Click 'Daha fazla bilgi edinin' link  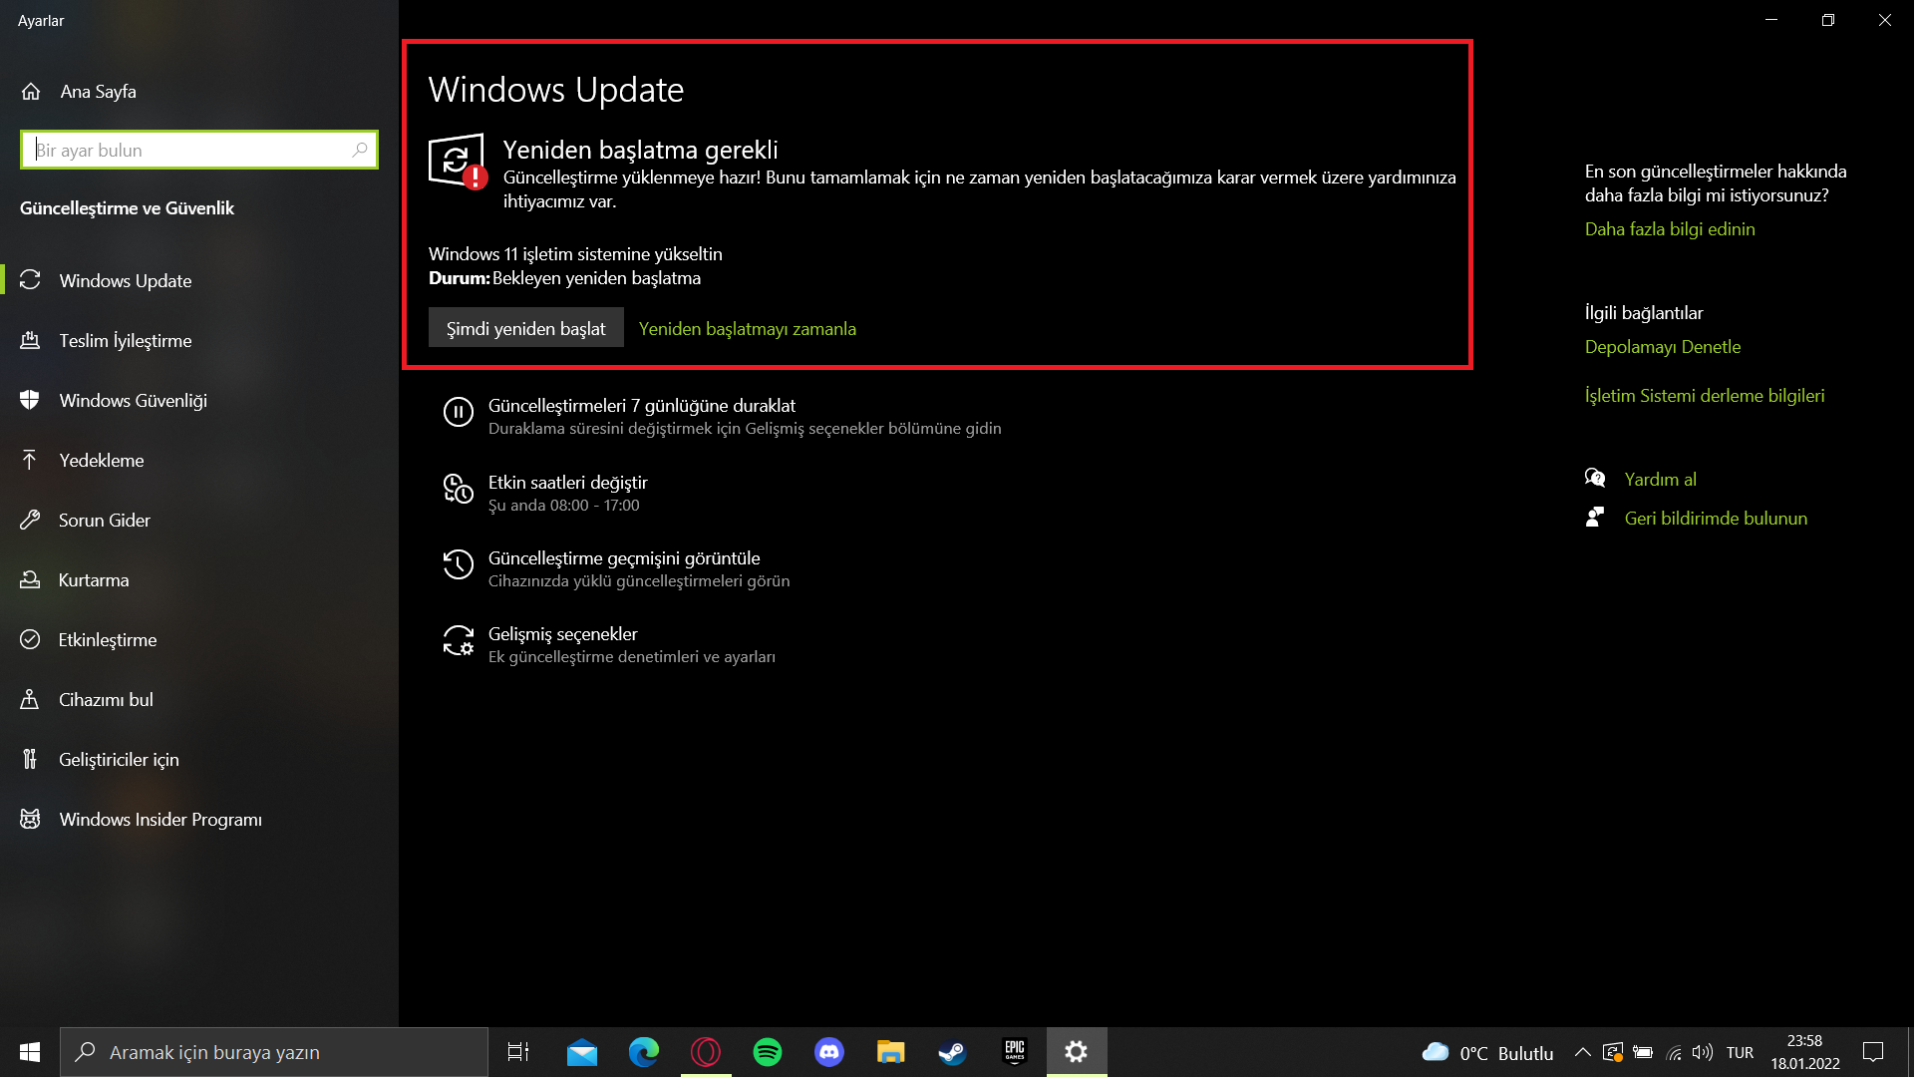coord(1673,230)
